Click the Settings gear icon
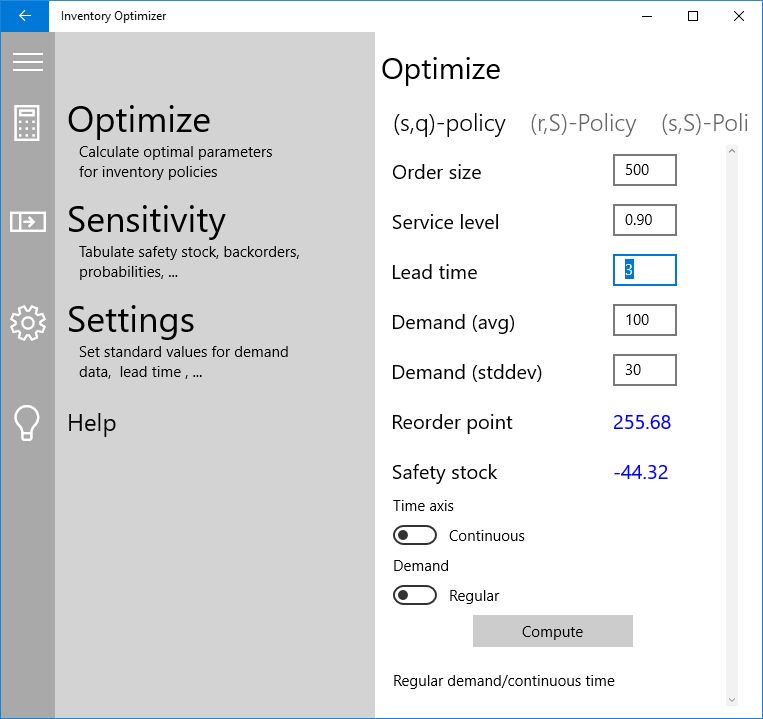The height and width of the screenshot is (719, 763). tap(27, 322)
